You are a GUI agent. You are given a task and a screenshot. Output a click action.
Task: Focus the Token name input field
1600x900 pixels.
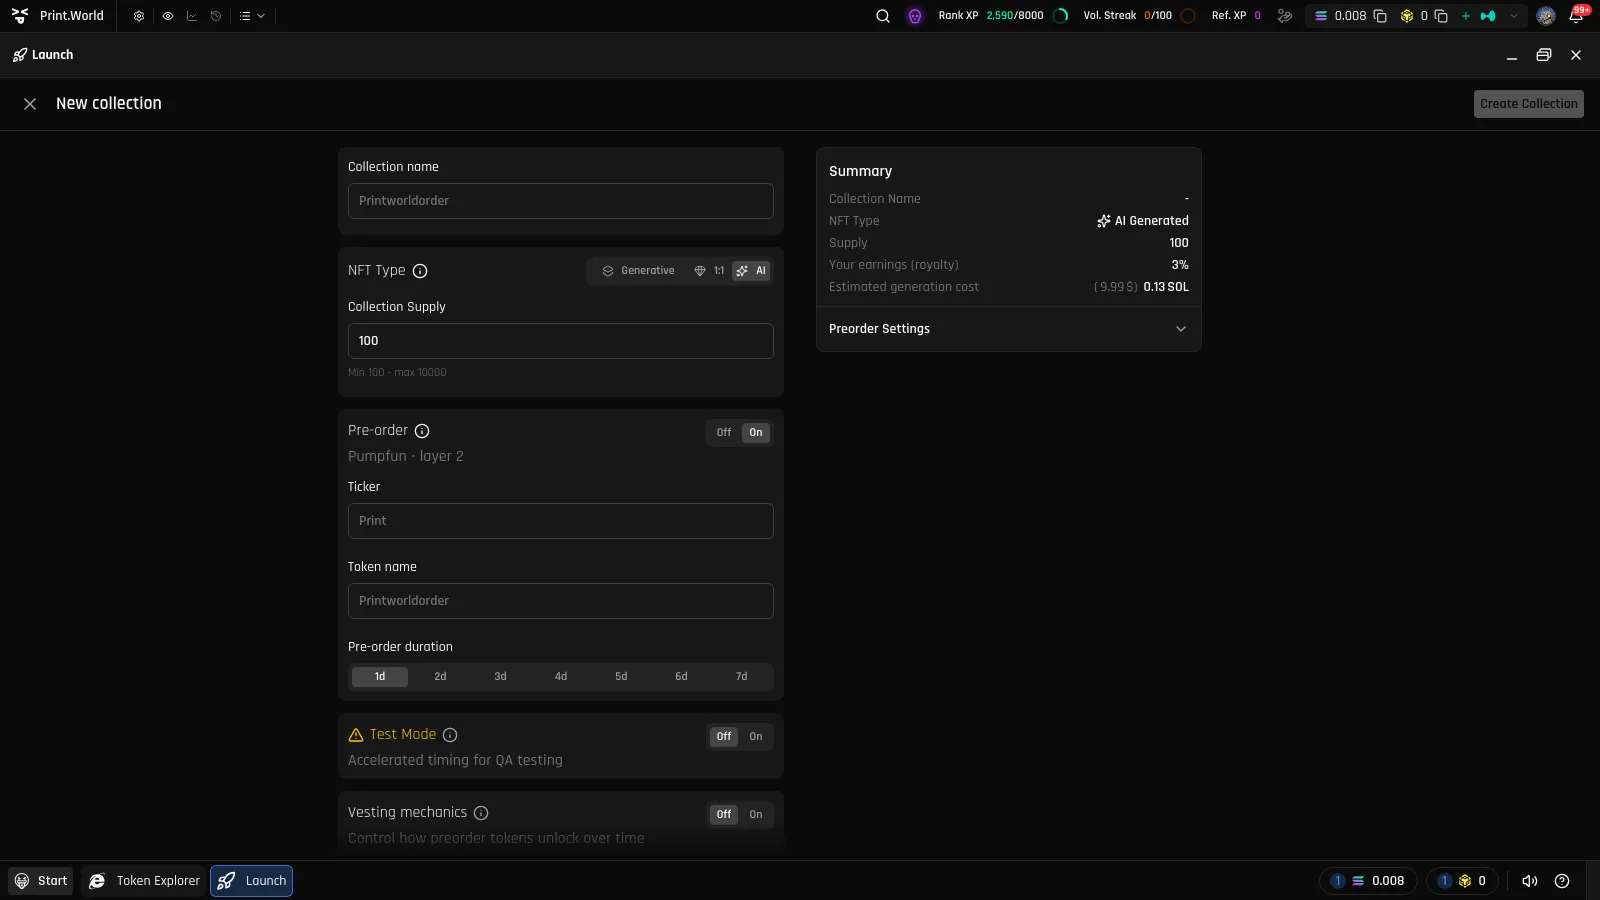click(x=560, y=601)
